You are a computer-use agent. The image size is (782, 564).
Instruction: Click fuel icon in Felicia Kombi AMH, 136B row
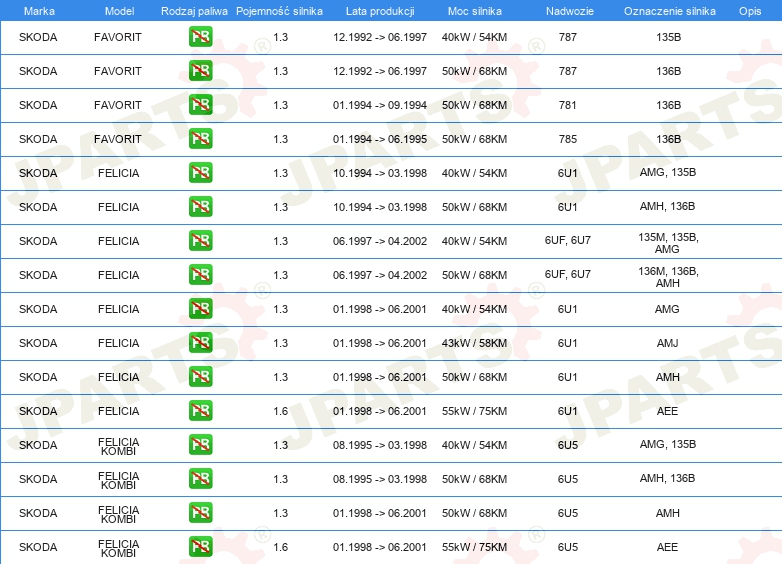(x=200, y=478)
